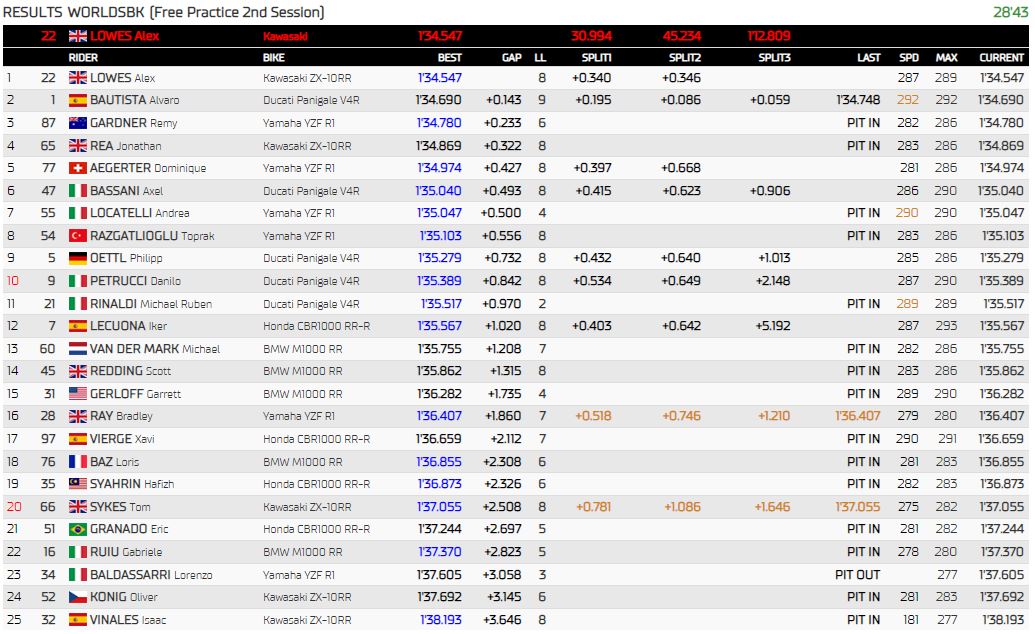Click the Australian flag beside GARDNER Remy
This screenshot has width=1035, height=634.
pos(78,123)
